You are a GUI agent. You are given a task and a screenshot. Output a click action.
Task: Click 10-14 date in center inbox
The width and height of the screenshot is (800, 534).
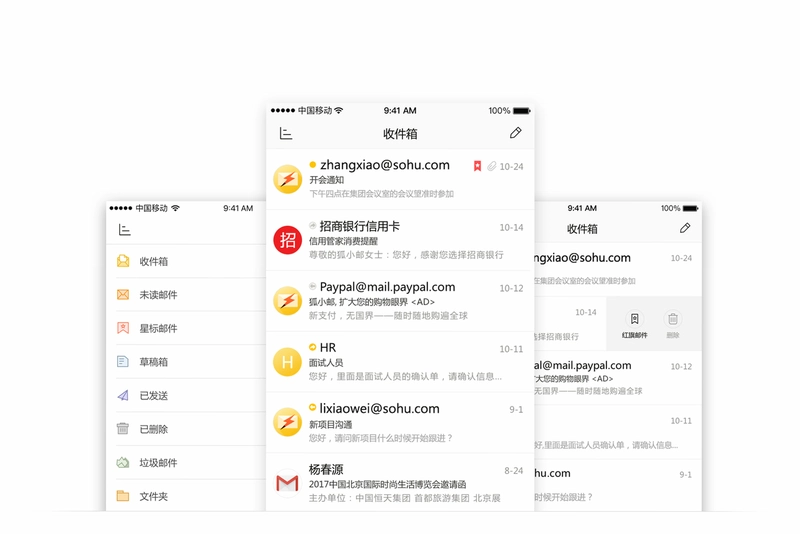pyautogui.click(x=511, y=227)
